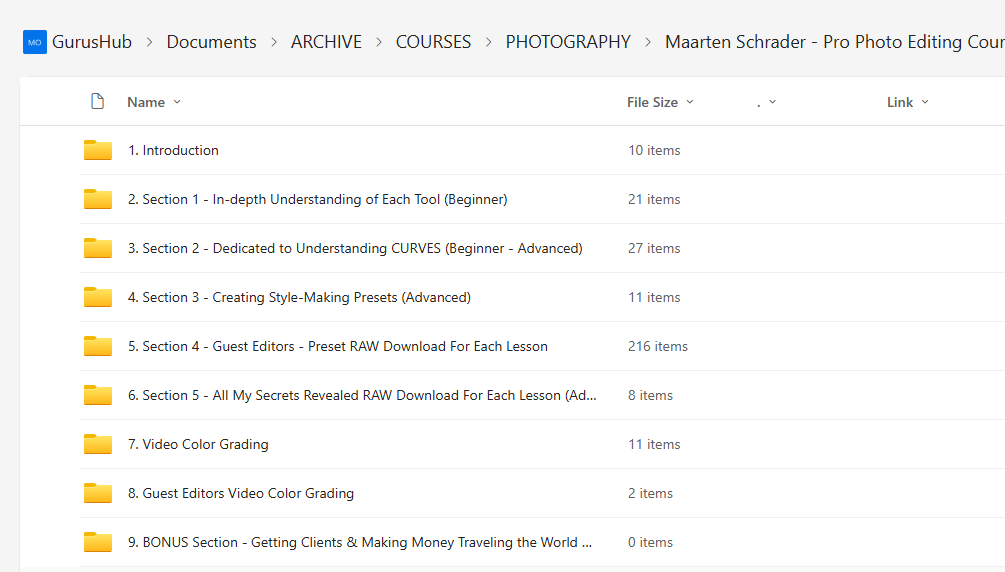Open folder 8. Guest Editors Video Color Grading
The height and width of the screenshot is (572, 1005).
pyautogui.click(x=248, y=494)
